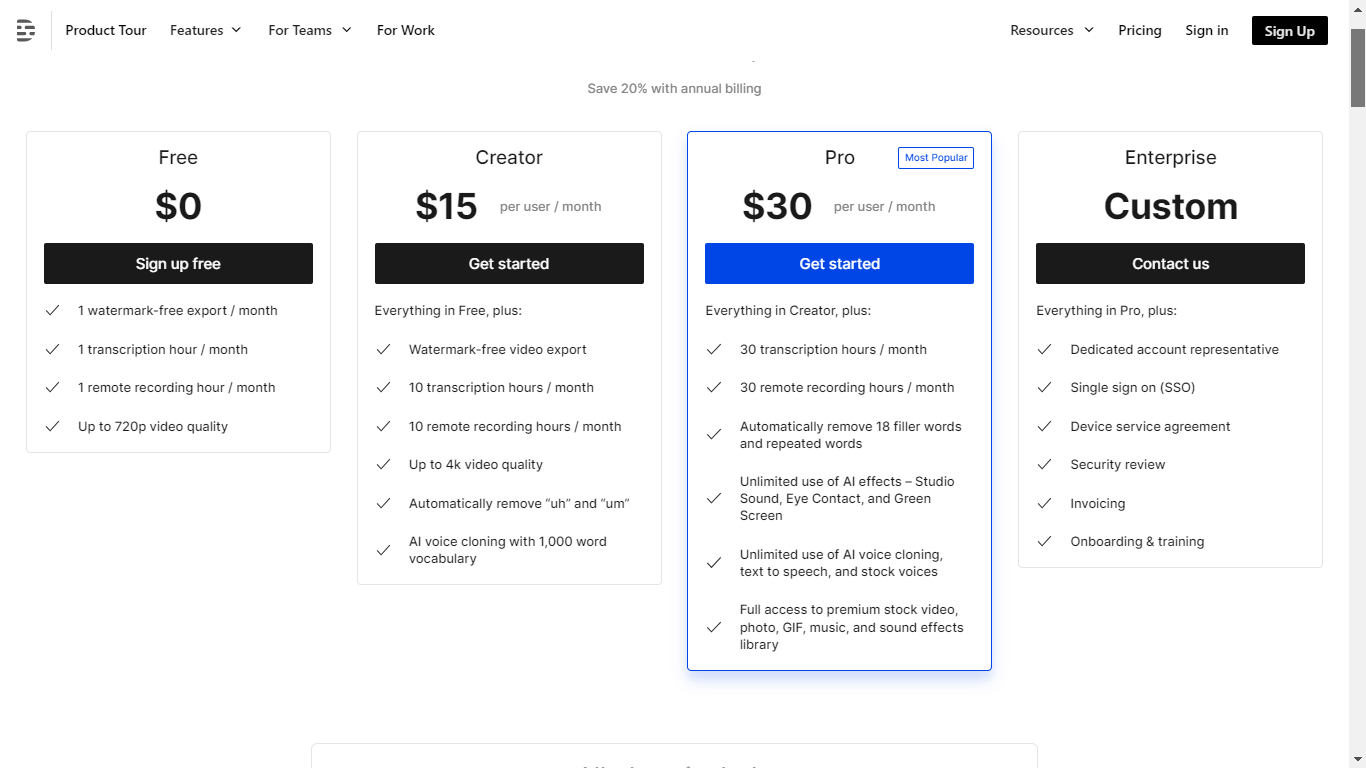Click the checkmark beside "Up to 720p video quality"

[53, 426]
